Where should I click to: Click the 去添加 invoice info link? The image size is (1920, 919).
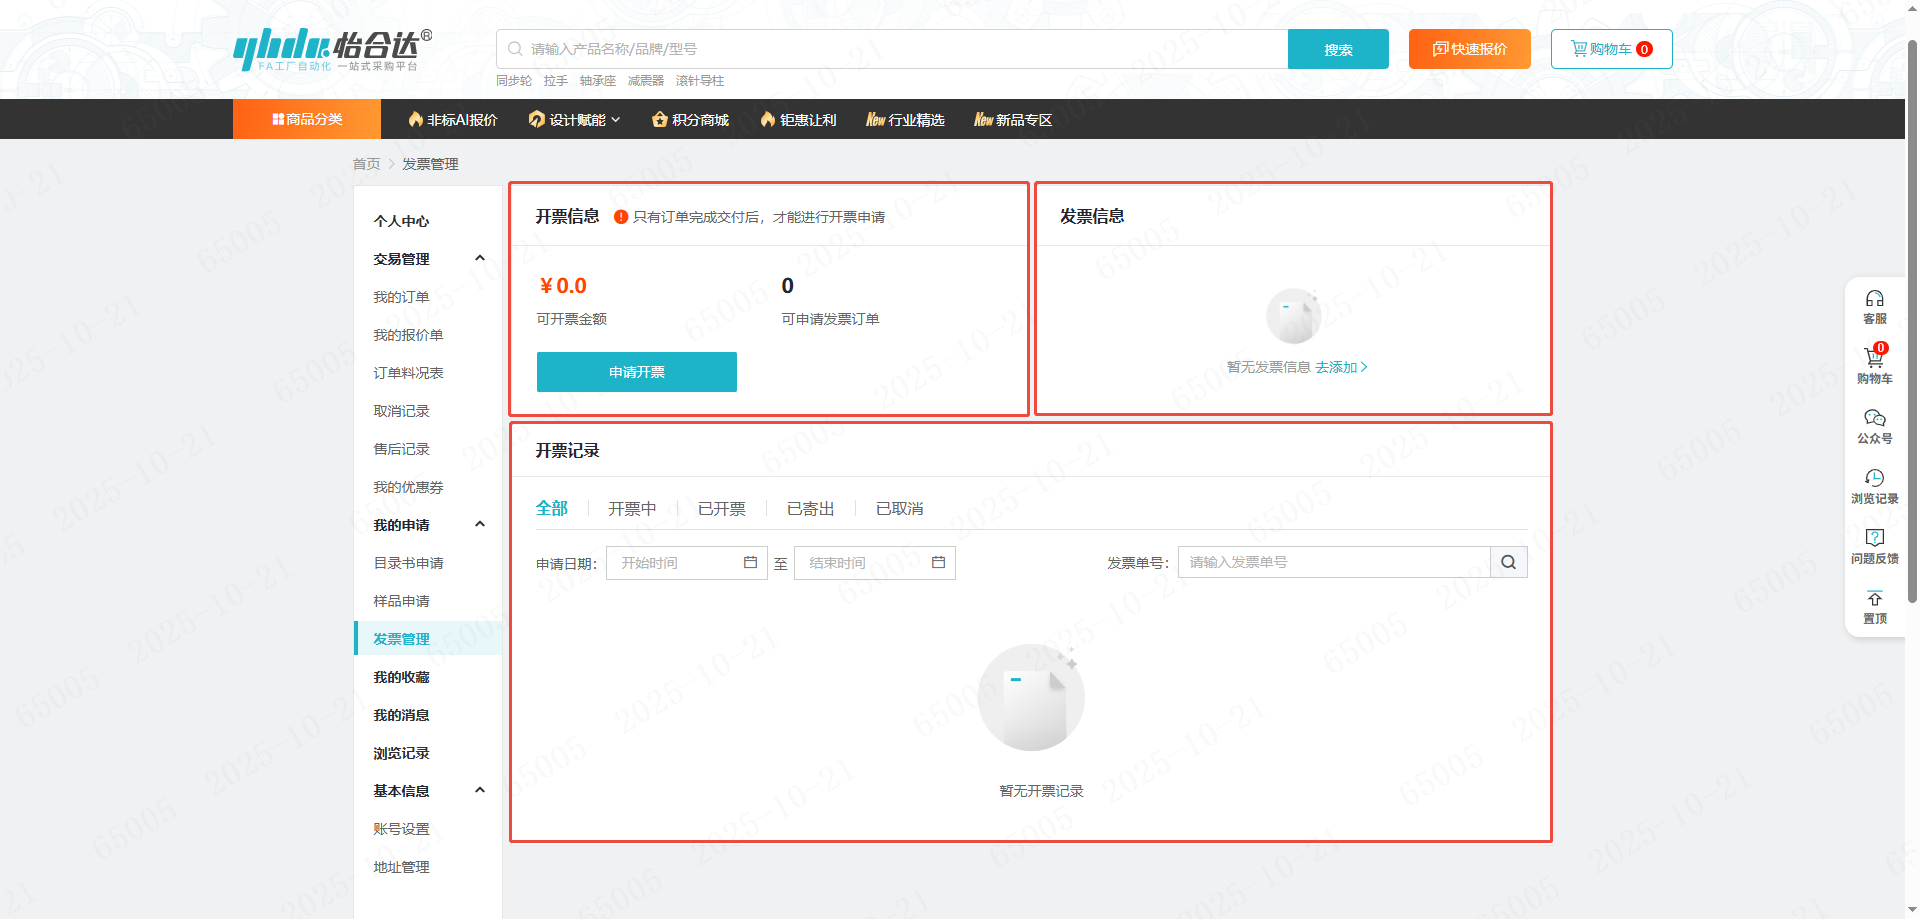1340,367
